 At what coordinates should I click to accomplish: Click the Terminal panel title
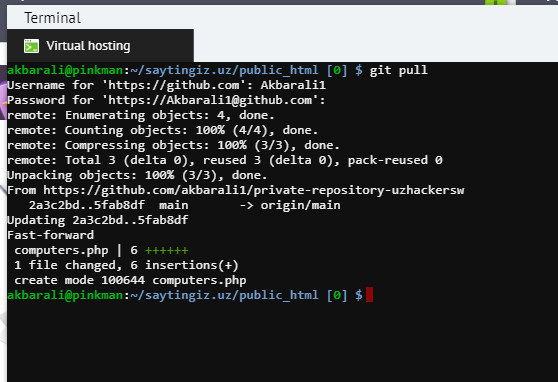tap(53, 18)
